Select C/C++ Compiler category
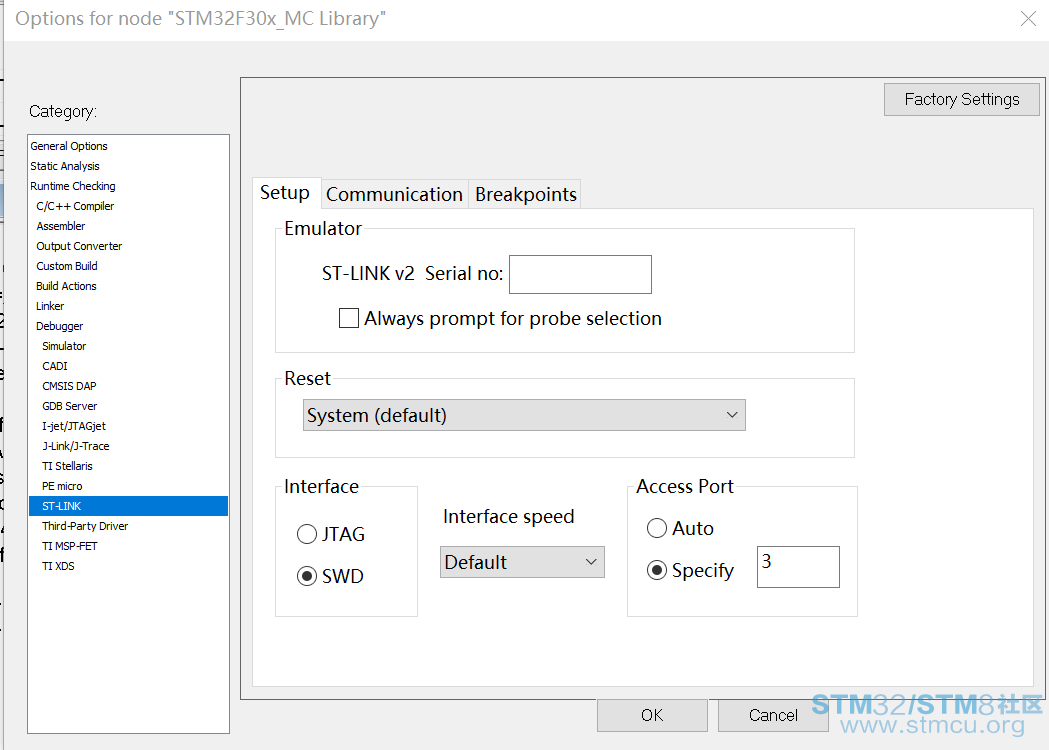This screenshot has width=1049, height=750. pyautogui.click(x=128, y=206)
